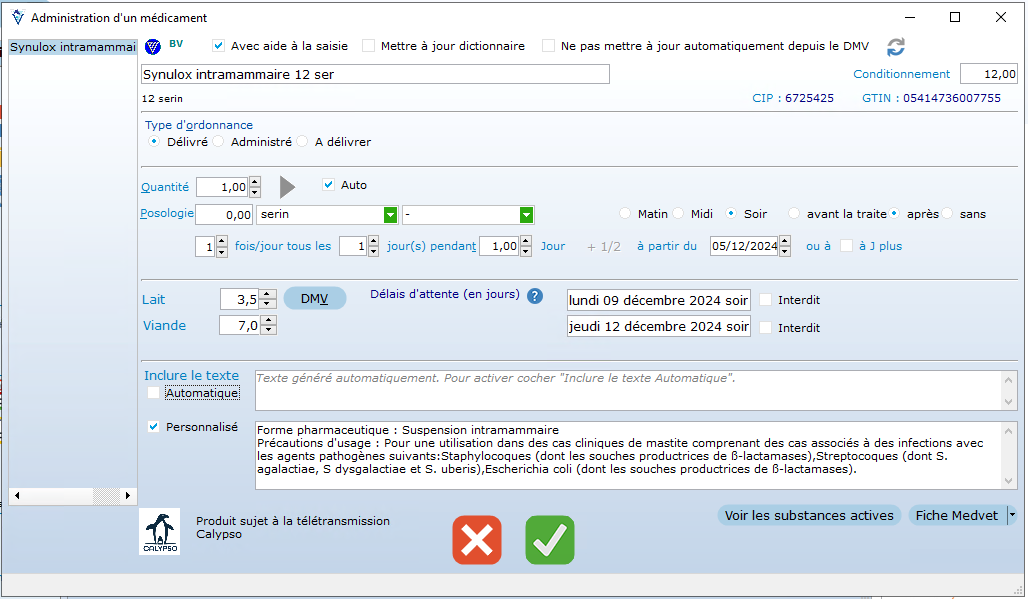The image size is (1028, 599).
Task: Open the serin unit dropdown
Action: 390,215
